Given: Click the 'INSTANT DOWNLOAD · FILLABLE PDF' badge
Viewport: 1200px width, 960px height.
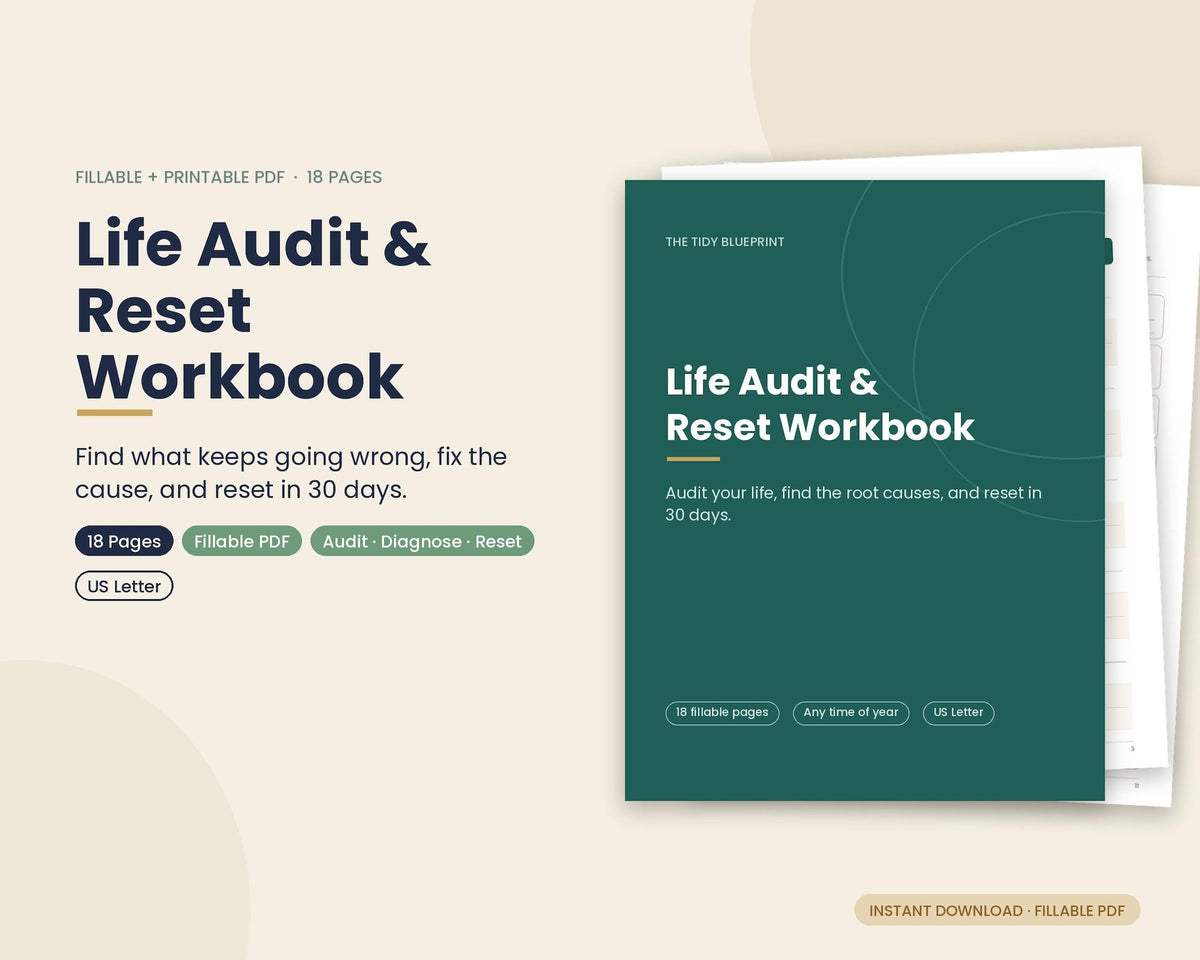Looking at the screenshot, I should coord(997,910).
